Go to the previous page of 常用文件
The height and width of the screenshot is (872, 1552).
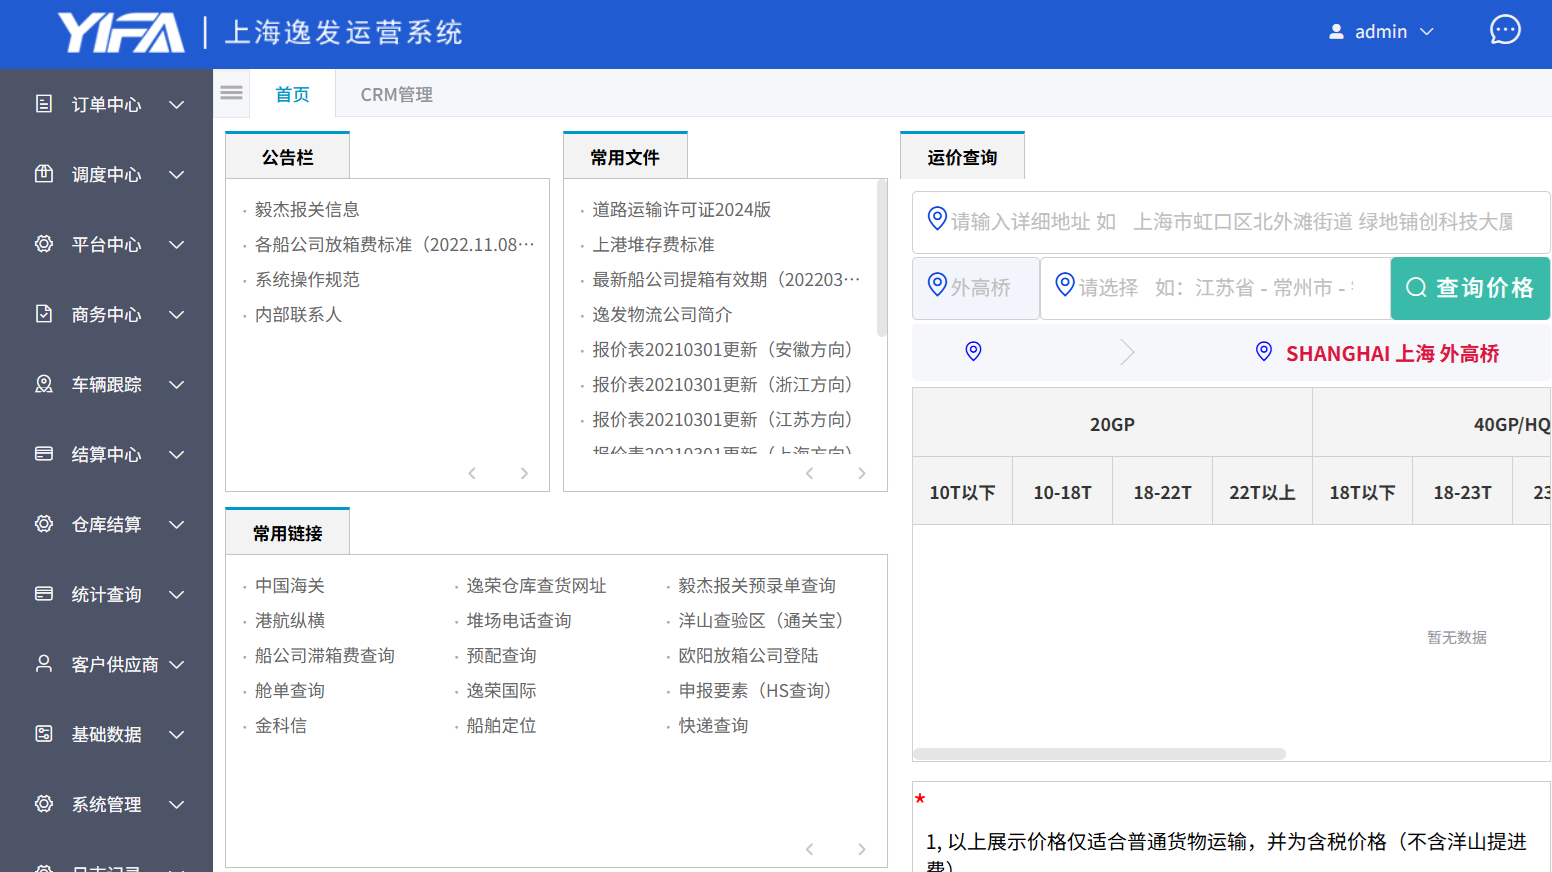click(810, 473)
